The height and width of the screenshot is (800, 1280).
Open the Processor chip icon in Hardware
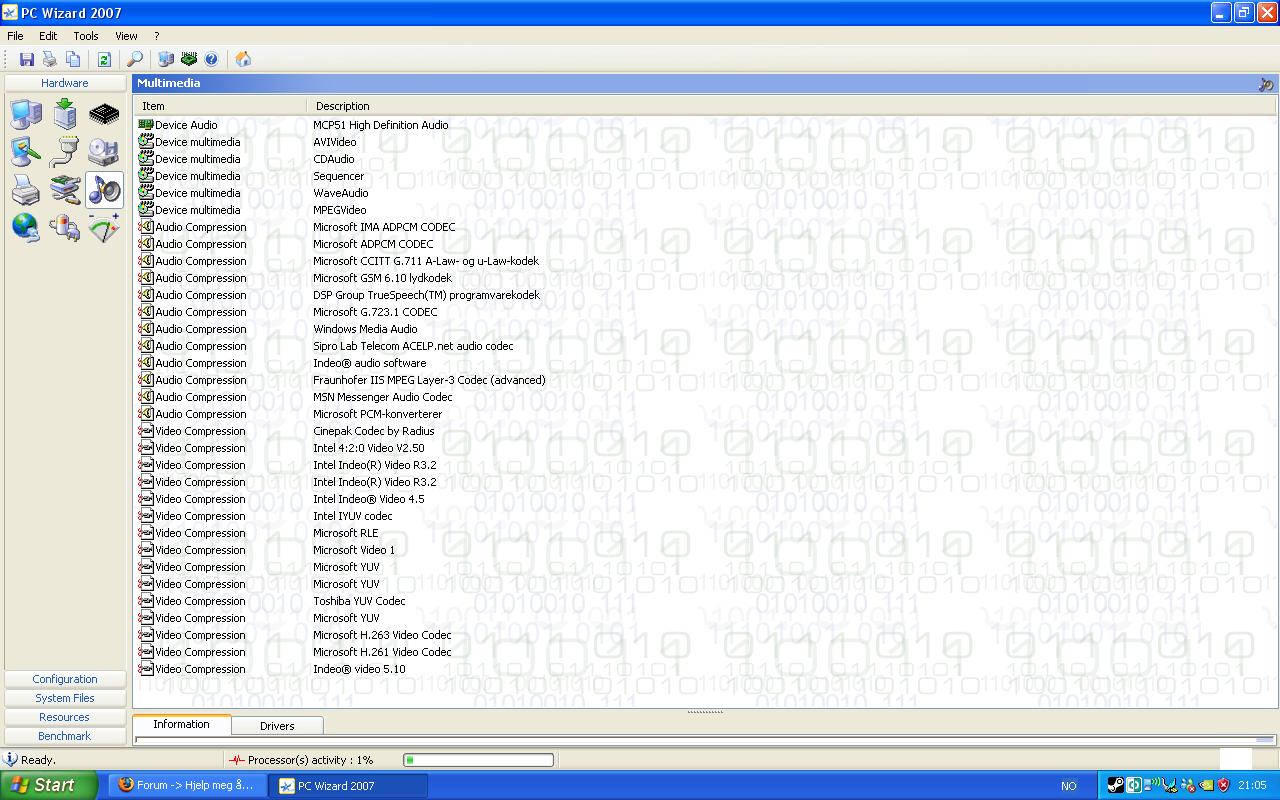point(104,114)
